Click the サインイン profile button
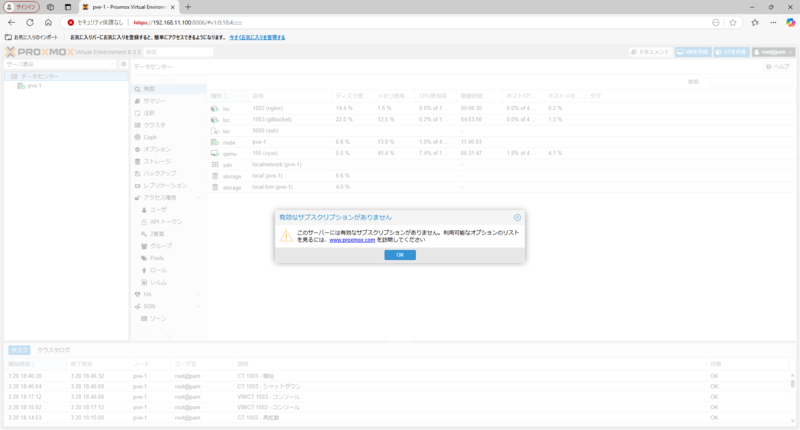This screenshot has width=800, height=430. point(21,7)
